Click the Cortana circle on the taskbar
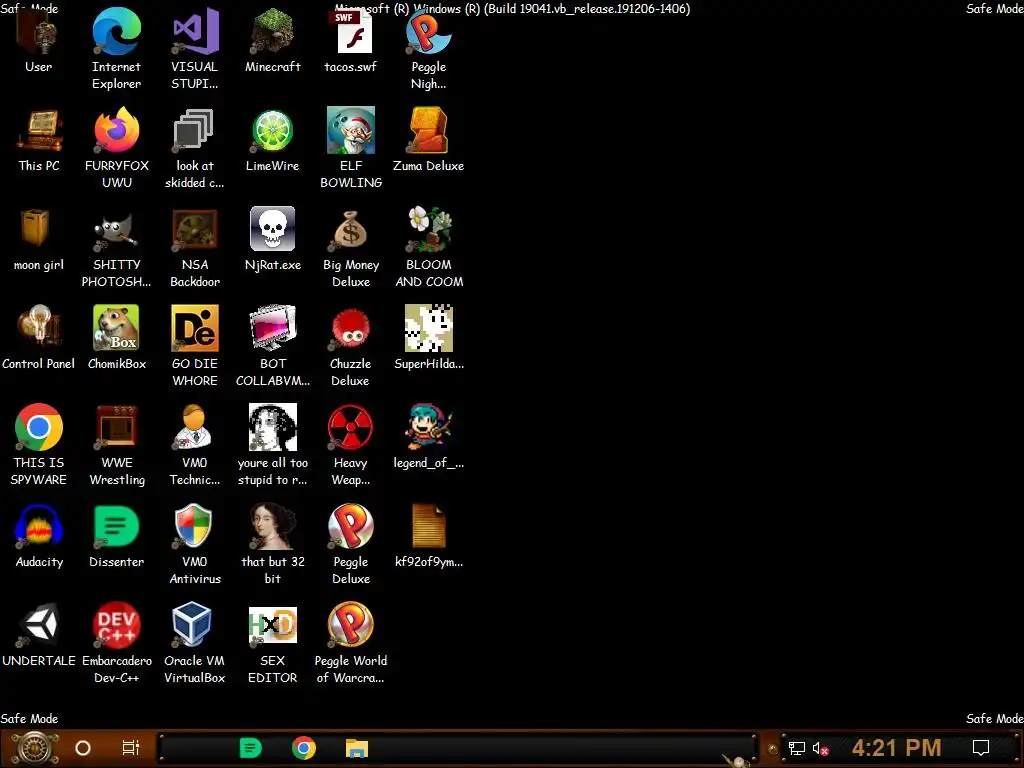This screenshot has width=1024, height=768. (x=83, y=748)
